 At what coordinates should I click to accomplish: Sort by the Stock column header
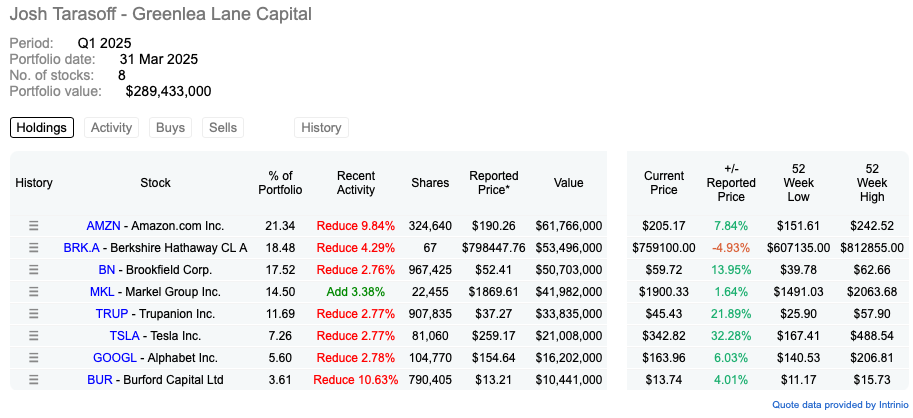point(155,183)
